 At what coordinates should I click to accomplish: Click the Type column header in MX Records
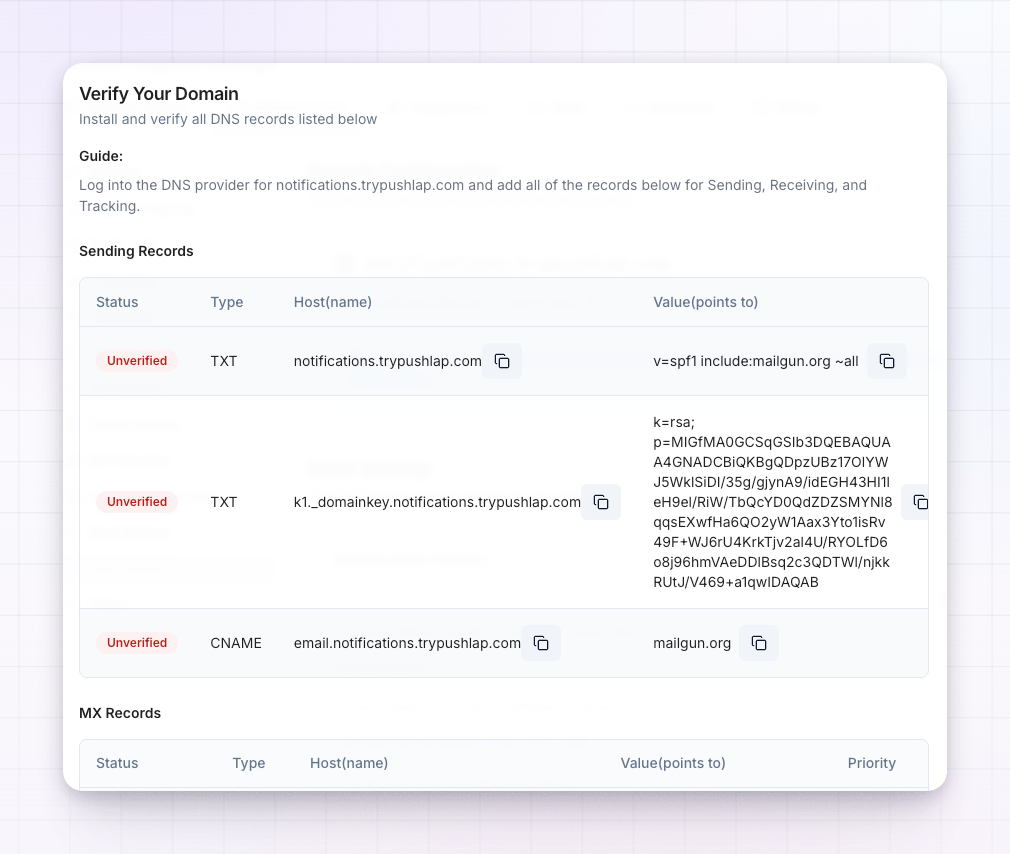249,763
